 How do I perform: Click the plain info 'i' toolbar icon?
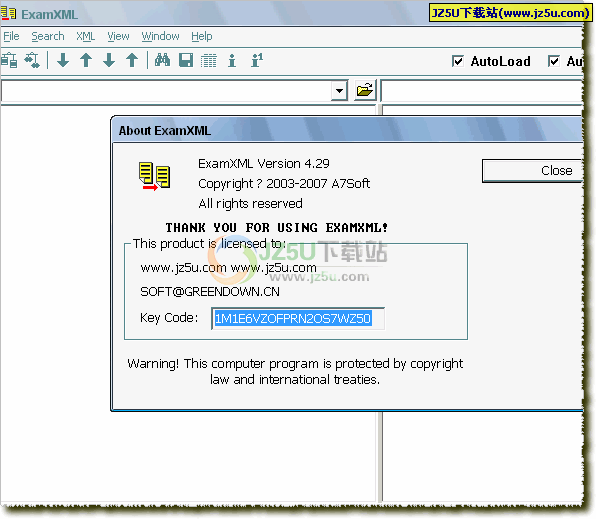point(232,60)
